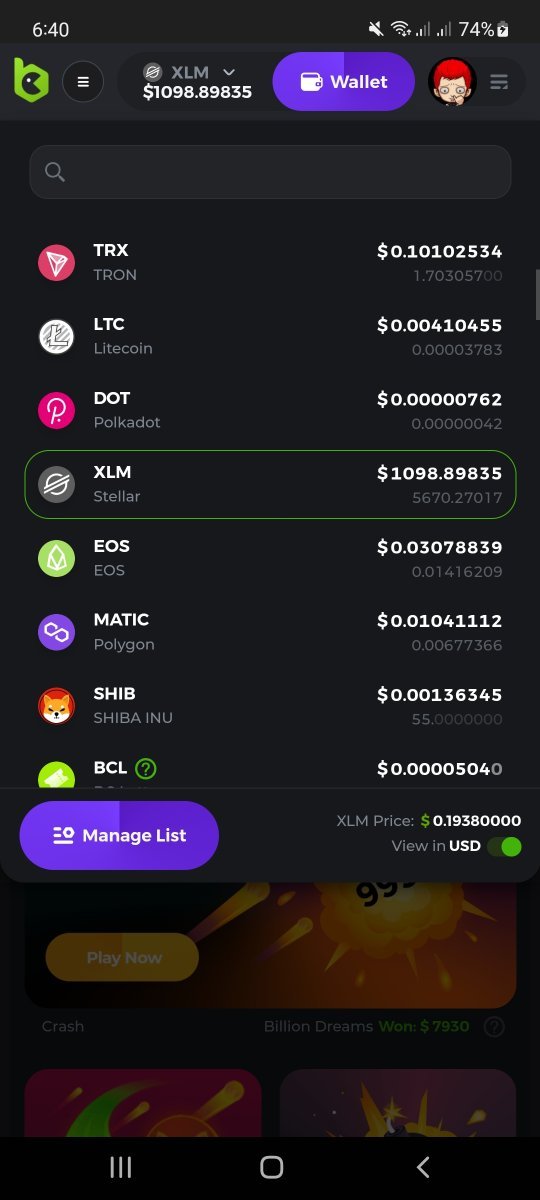Image resolution: width=540 pixels, height=1200 pixels.
Task: Tap the green BC.Game logo
Action: pyautogui.click(x=31, y=80)
